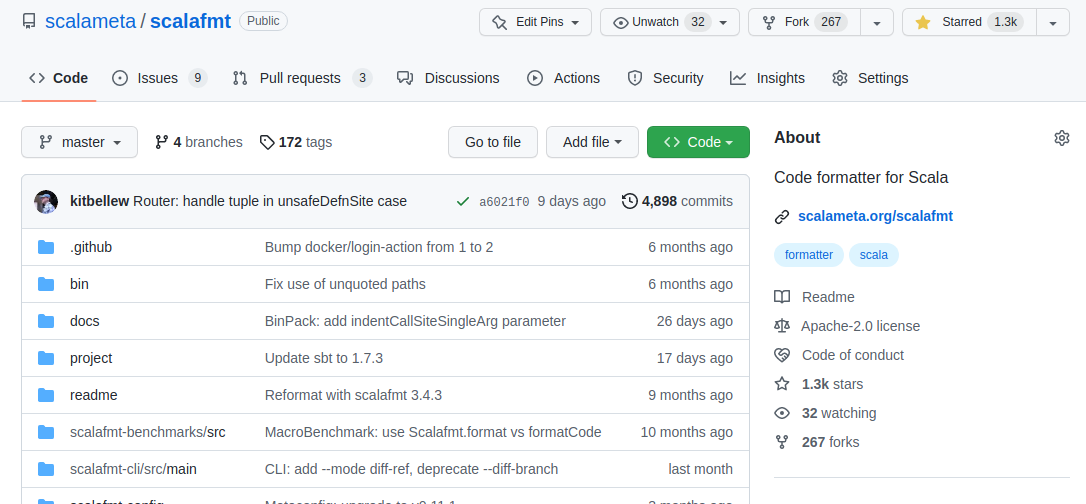
Task: Open the Actions tab
Action: pos(563,78)
